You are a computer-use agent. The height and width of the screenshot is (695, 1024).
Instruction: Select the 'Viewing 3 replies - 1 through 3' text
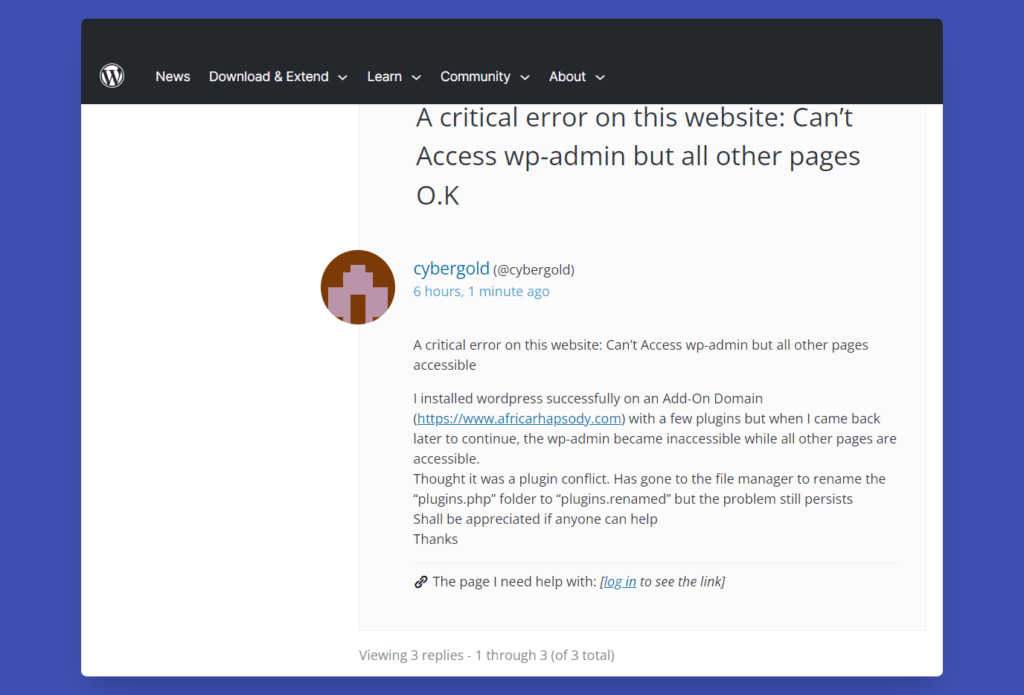coord(487,655)
